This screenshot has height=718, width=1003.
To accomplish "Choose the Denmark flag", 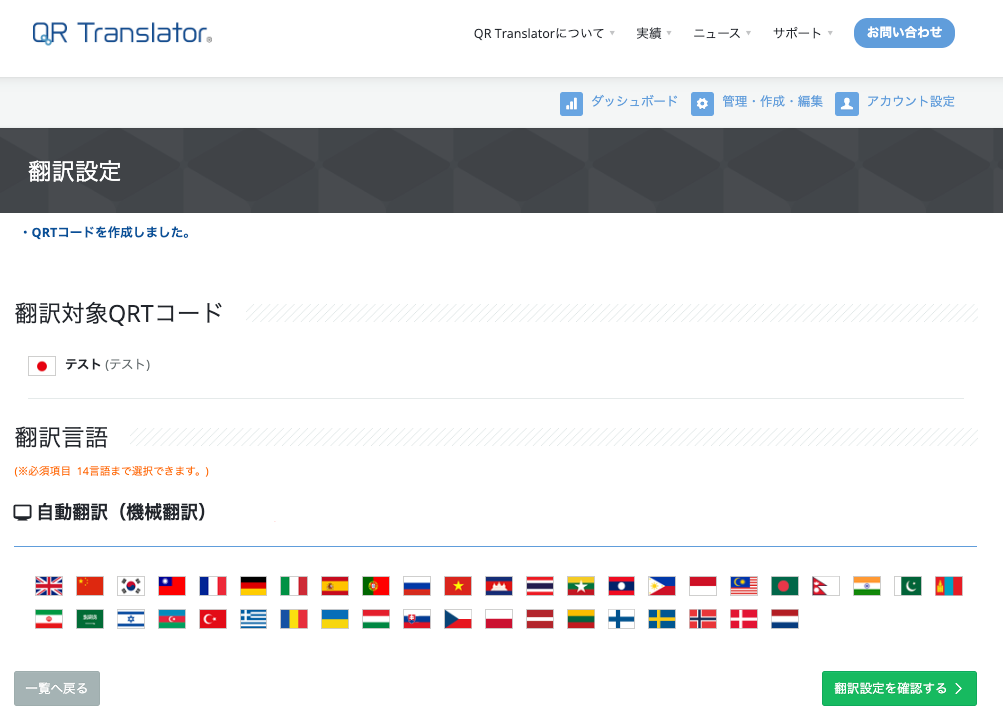I will click(x=744, y=619).
